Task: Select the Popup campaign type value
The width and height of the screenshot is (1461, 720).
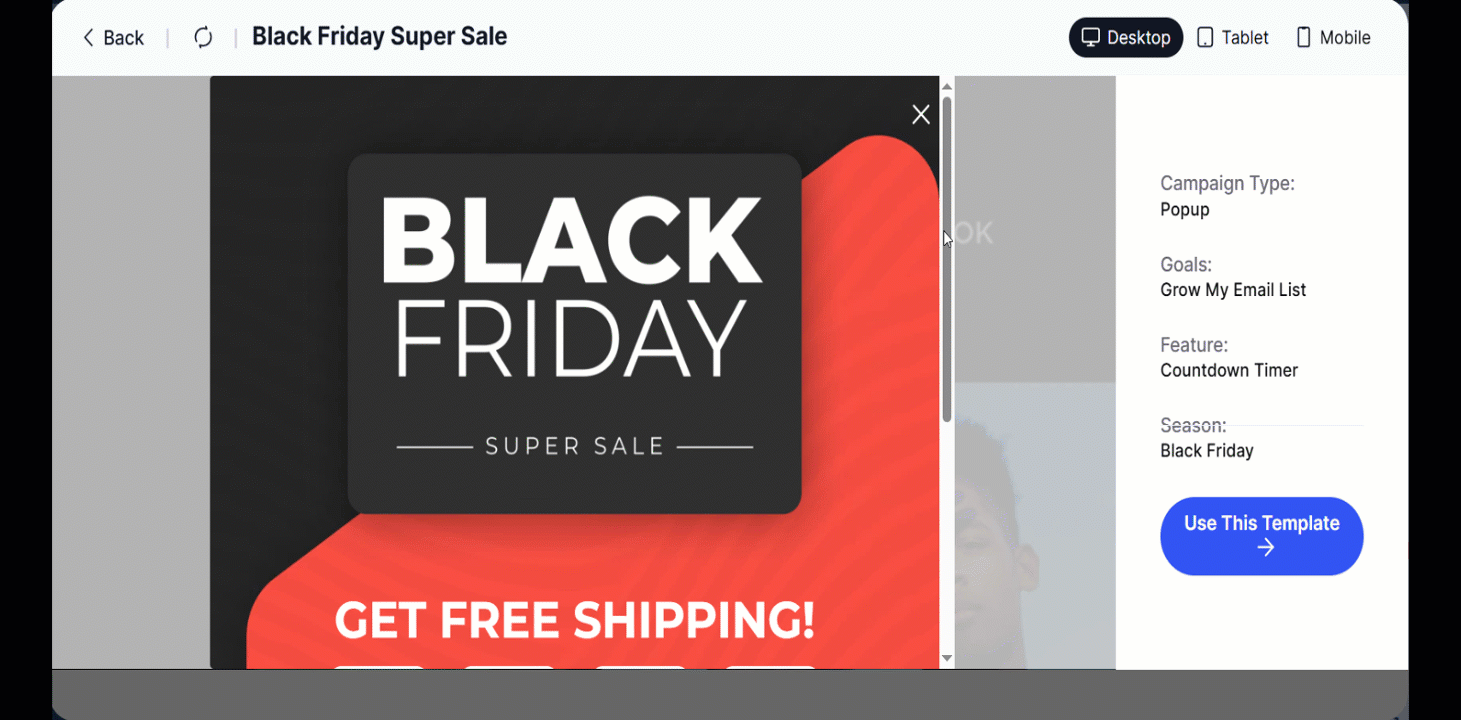Action: pos(1185,210)
